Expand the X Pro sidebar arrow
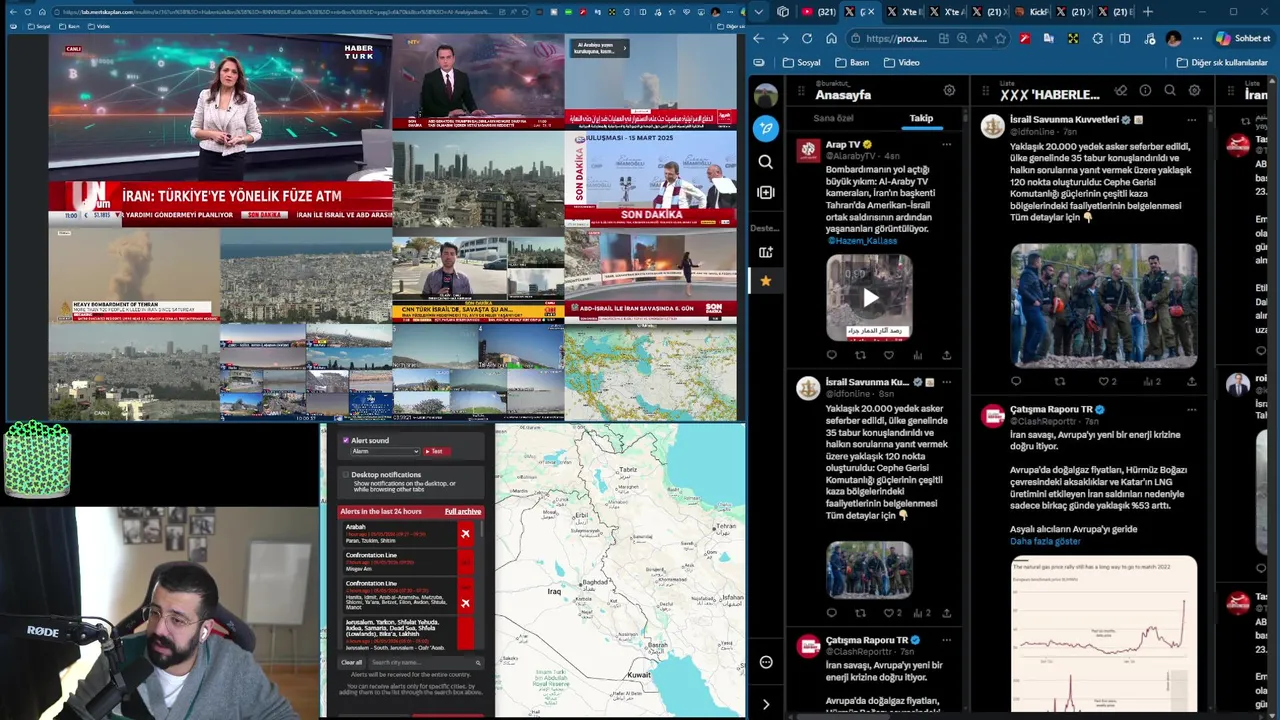Viewport: 1280px width, 720px height. click(766, 705)
